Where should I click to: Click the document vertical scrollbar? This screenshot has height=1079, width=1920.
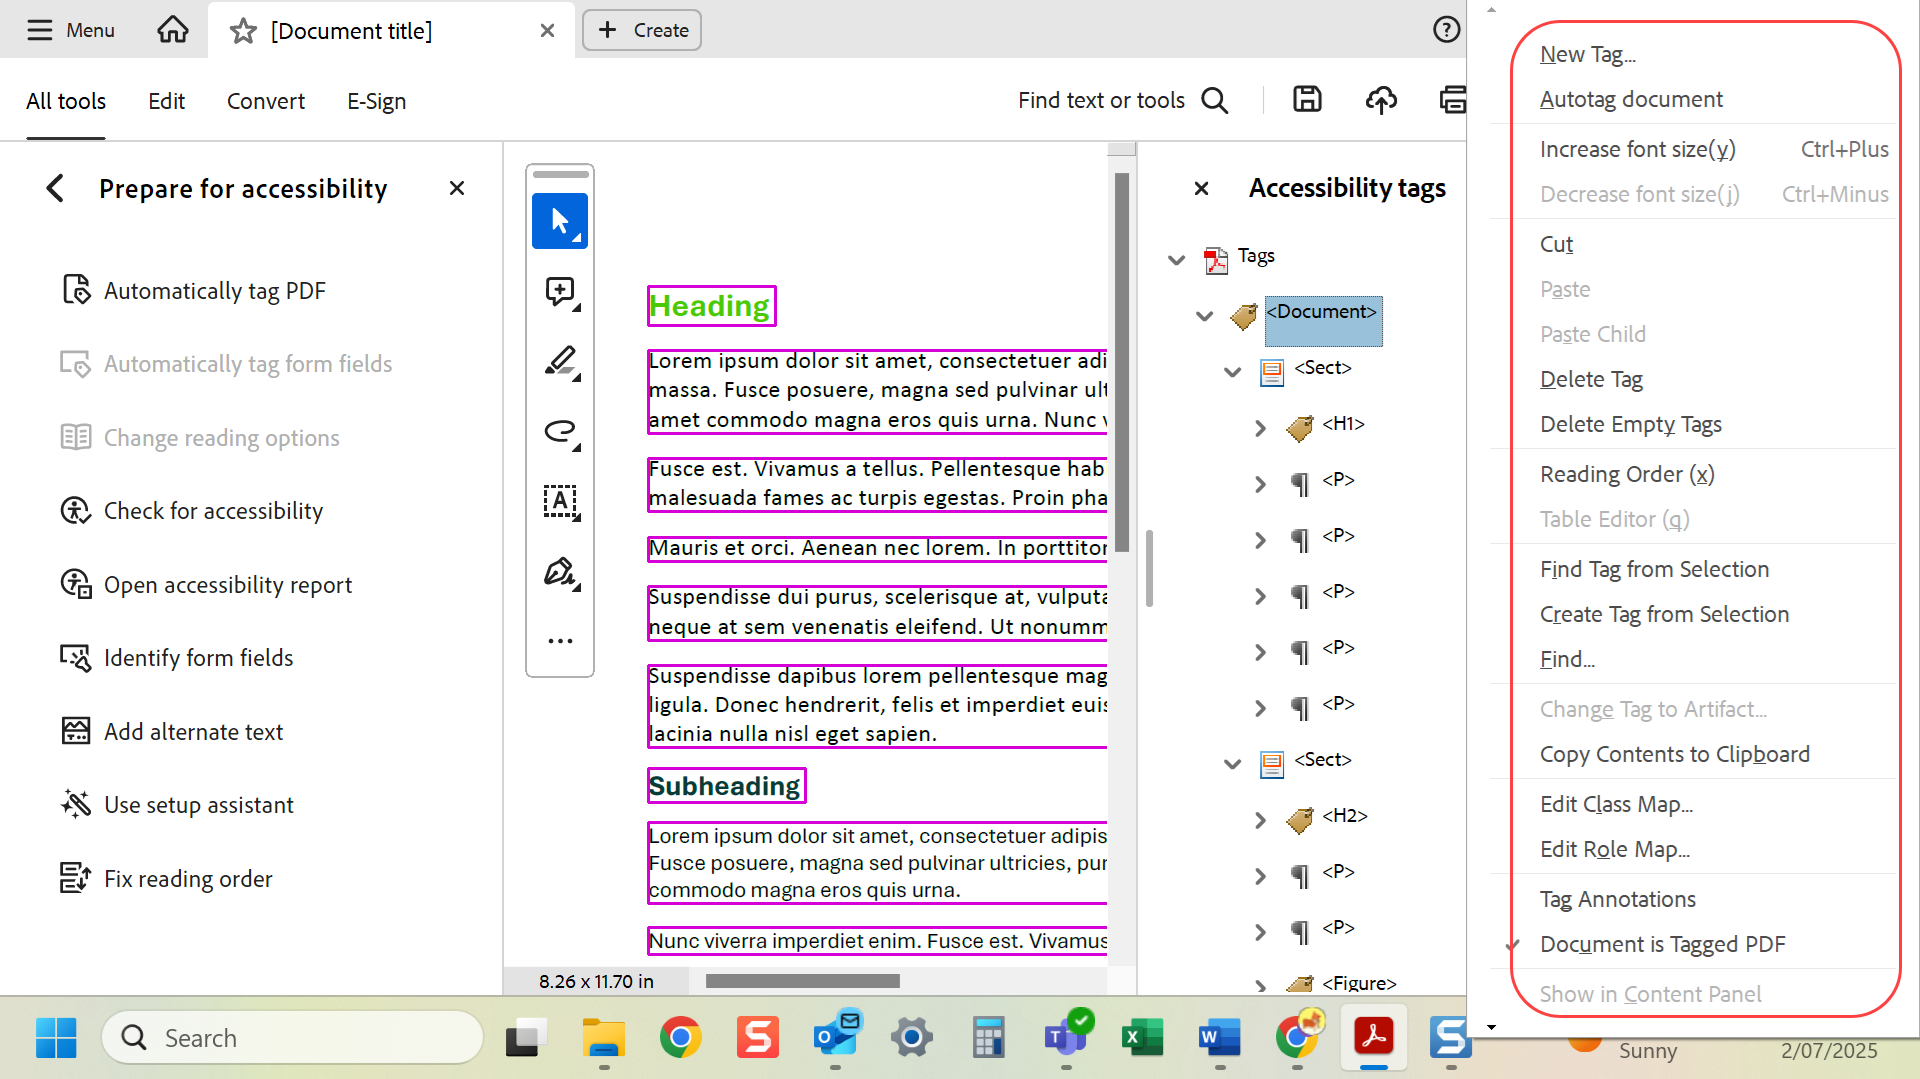[x=1122, y=362]
